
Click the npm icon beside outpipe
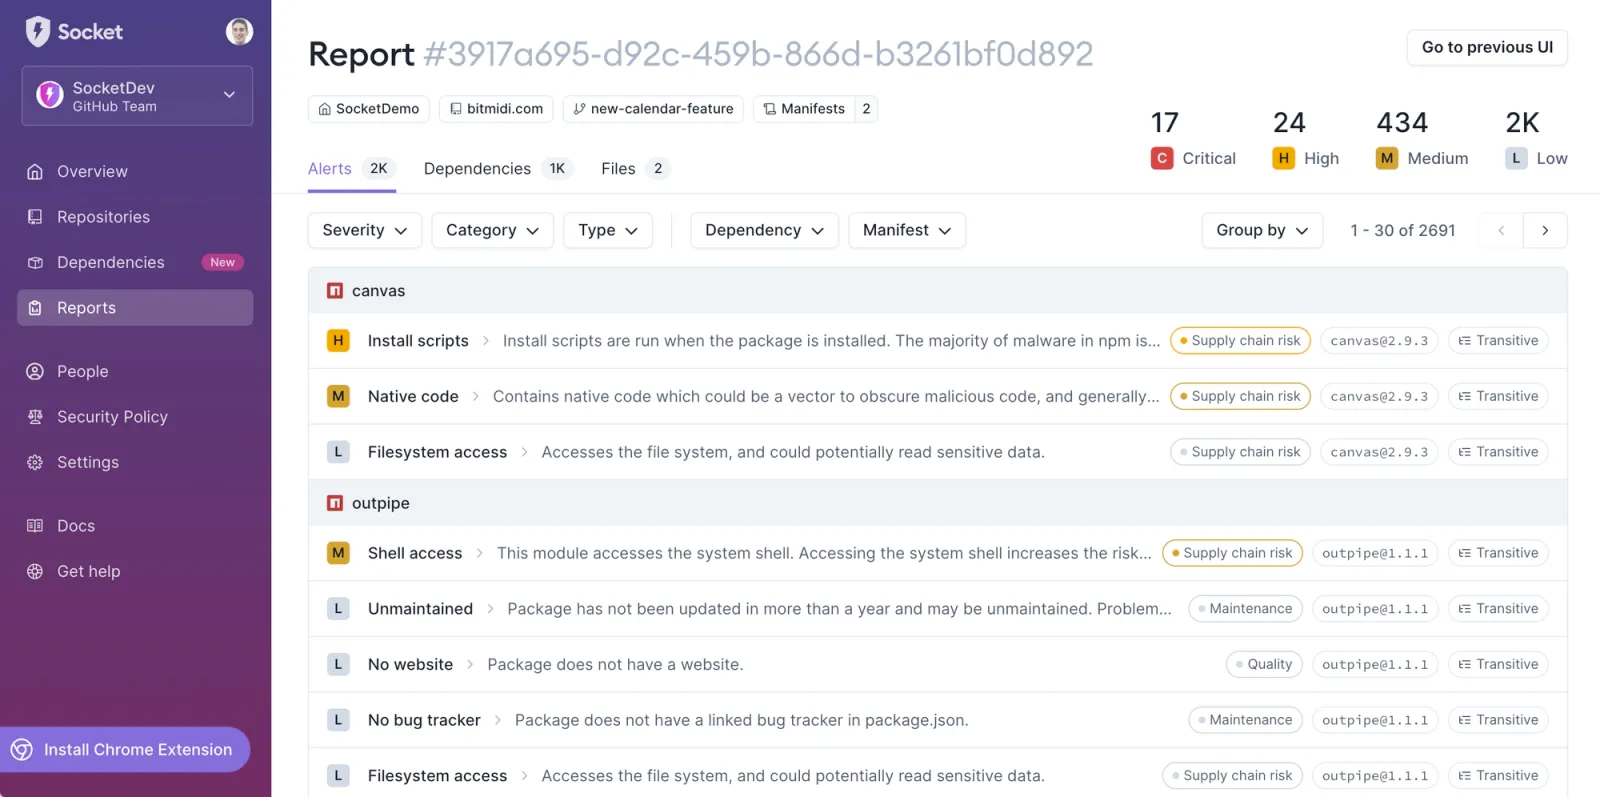tap(335, 503)
